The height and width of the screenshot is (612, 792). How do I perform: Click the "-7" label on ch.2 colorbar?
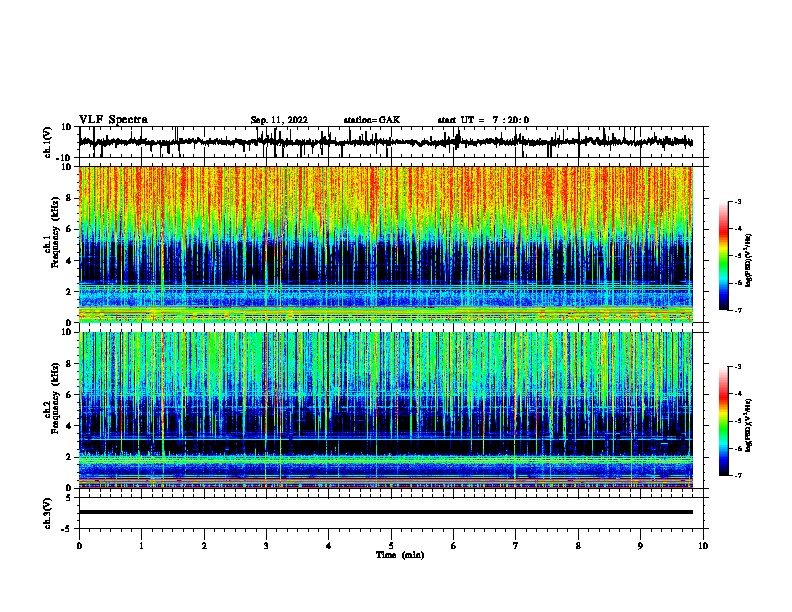(738, 476)
